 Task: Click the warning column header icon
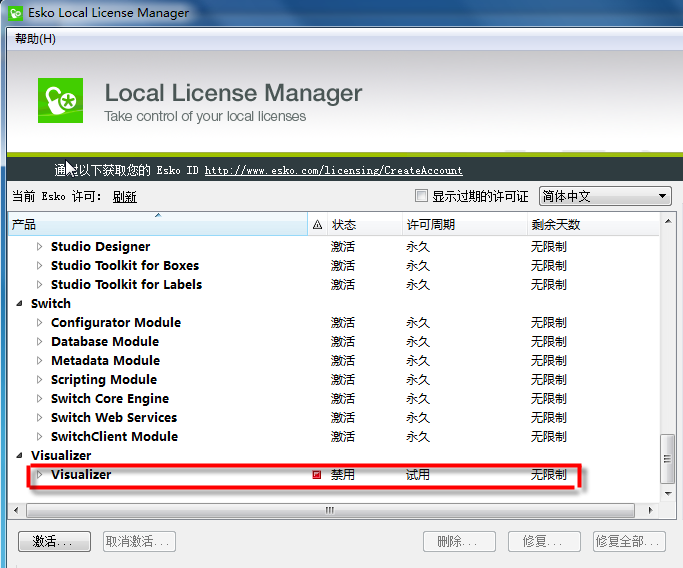click(318, 225)
